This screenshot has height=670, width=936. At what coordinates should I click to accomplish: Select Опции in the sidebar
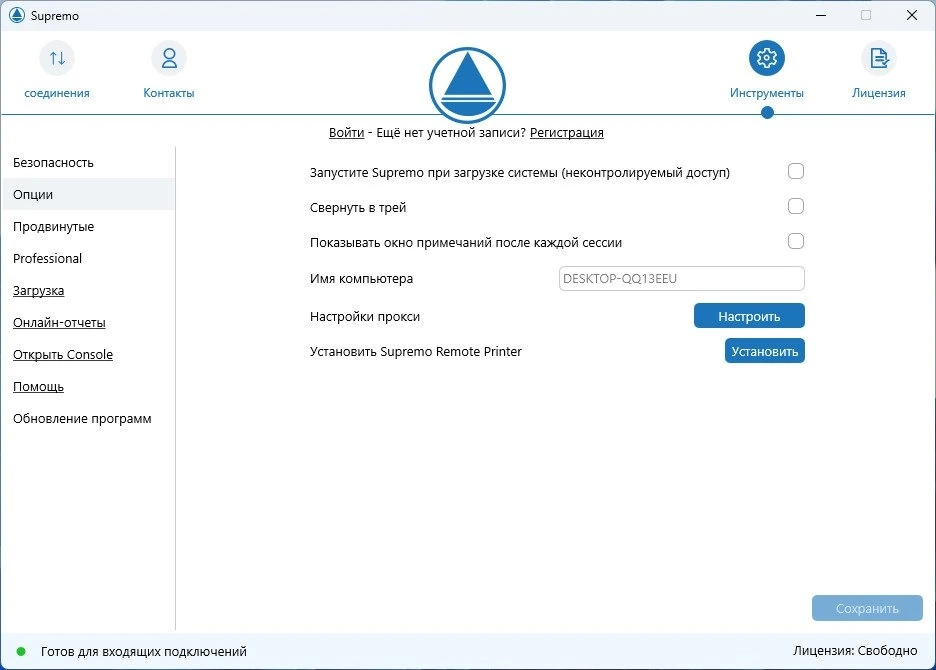tap(88, 194)
